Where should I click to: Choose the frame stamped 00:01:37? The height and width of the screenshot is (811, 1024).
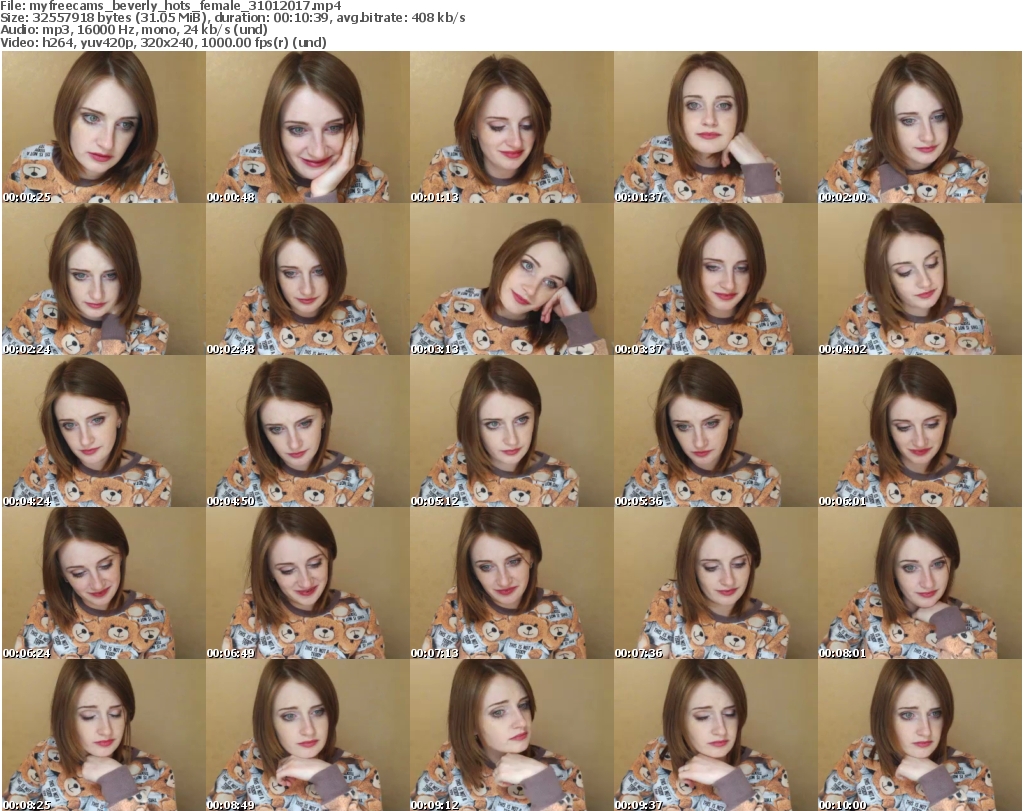click(715, 128)
